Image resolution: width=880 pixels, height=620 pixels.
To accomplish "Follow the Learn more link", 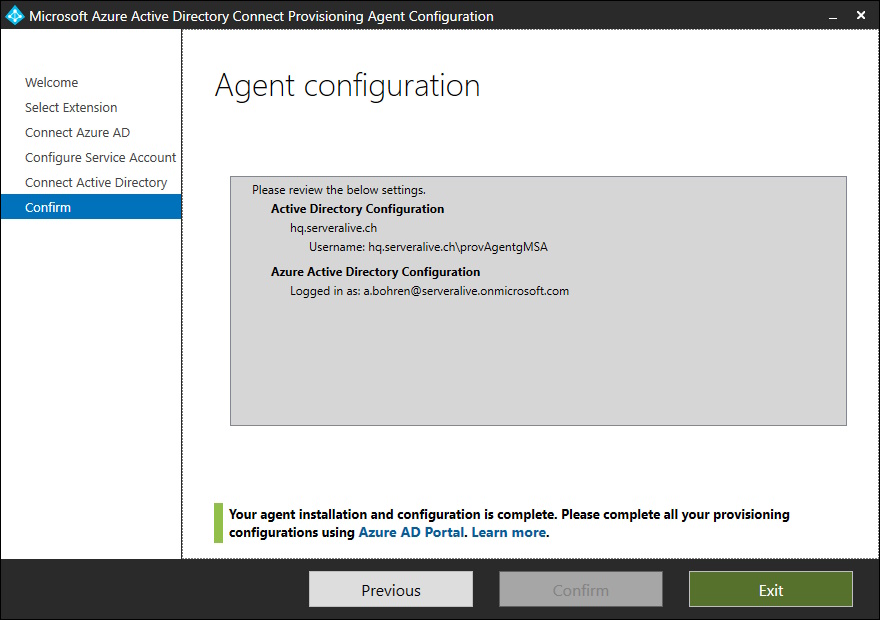I will point(508,532).
